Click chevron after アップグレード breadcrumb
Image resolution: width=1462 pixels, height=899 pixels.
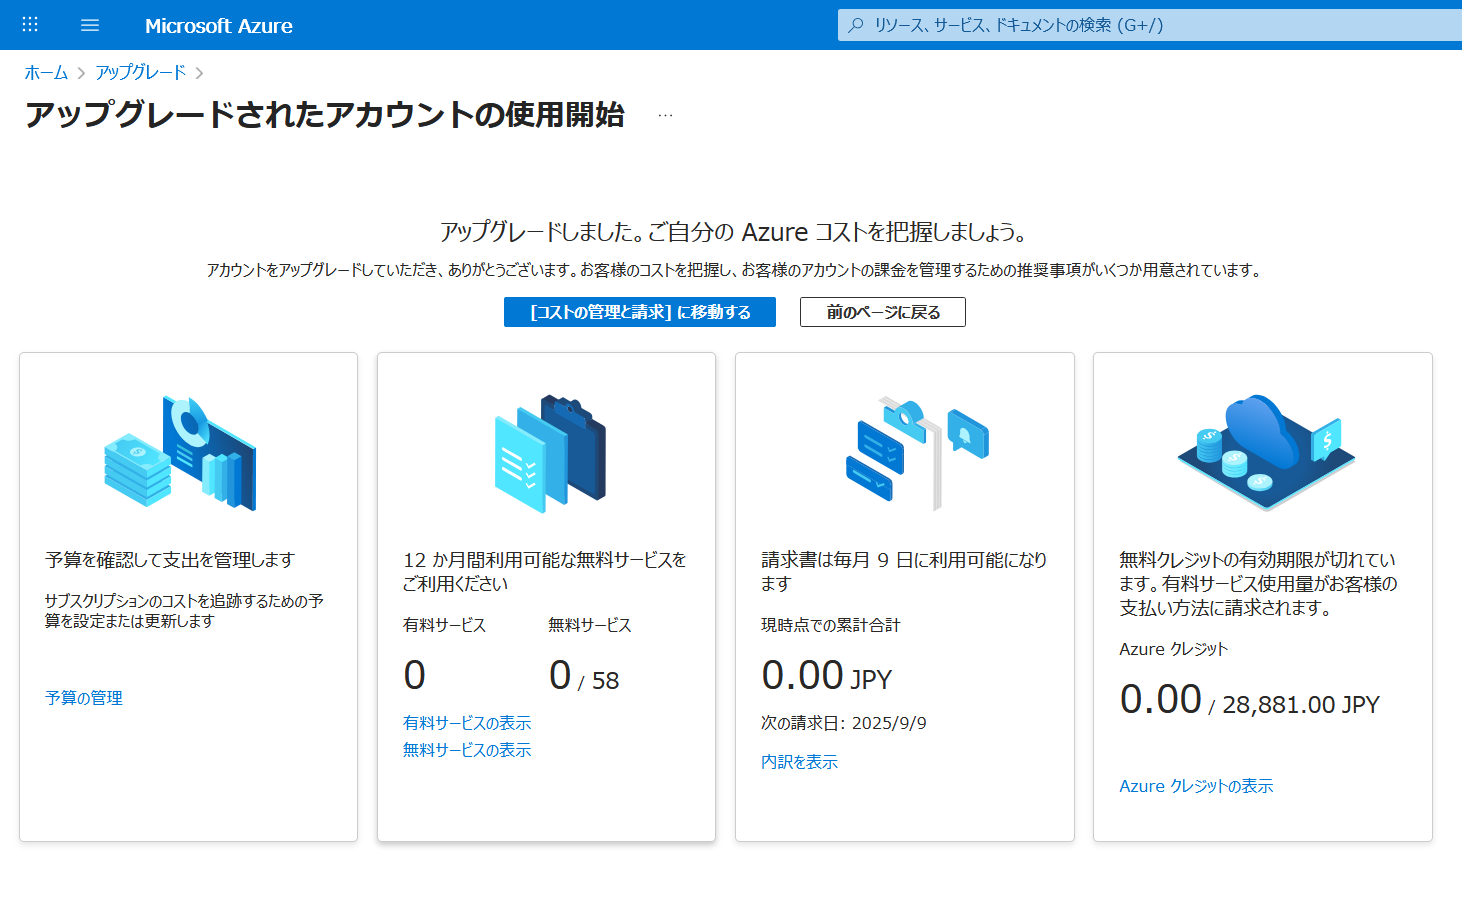coord(200,73)
